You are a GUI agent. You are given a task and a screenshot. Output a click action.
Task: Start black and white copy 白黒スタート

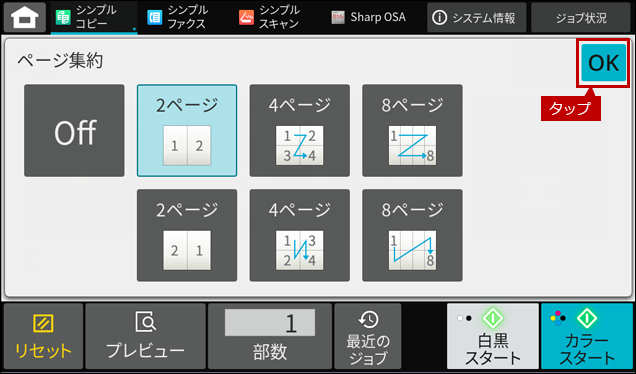coord(493,336)
